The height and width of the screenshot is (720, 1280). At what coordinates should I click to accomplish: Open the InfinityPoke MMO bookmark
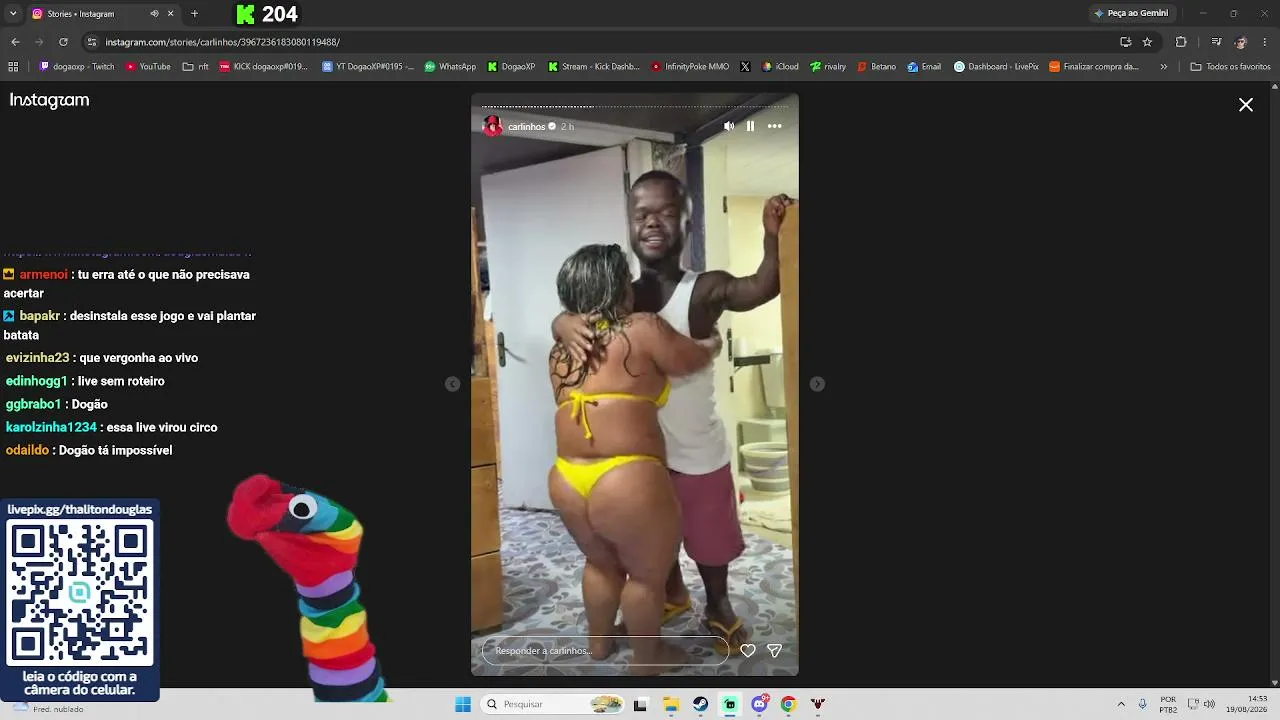[x=690, y=67]
